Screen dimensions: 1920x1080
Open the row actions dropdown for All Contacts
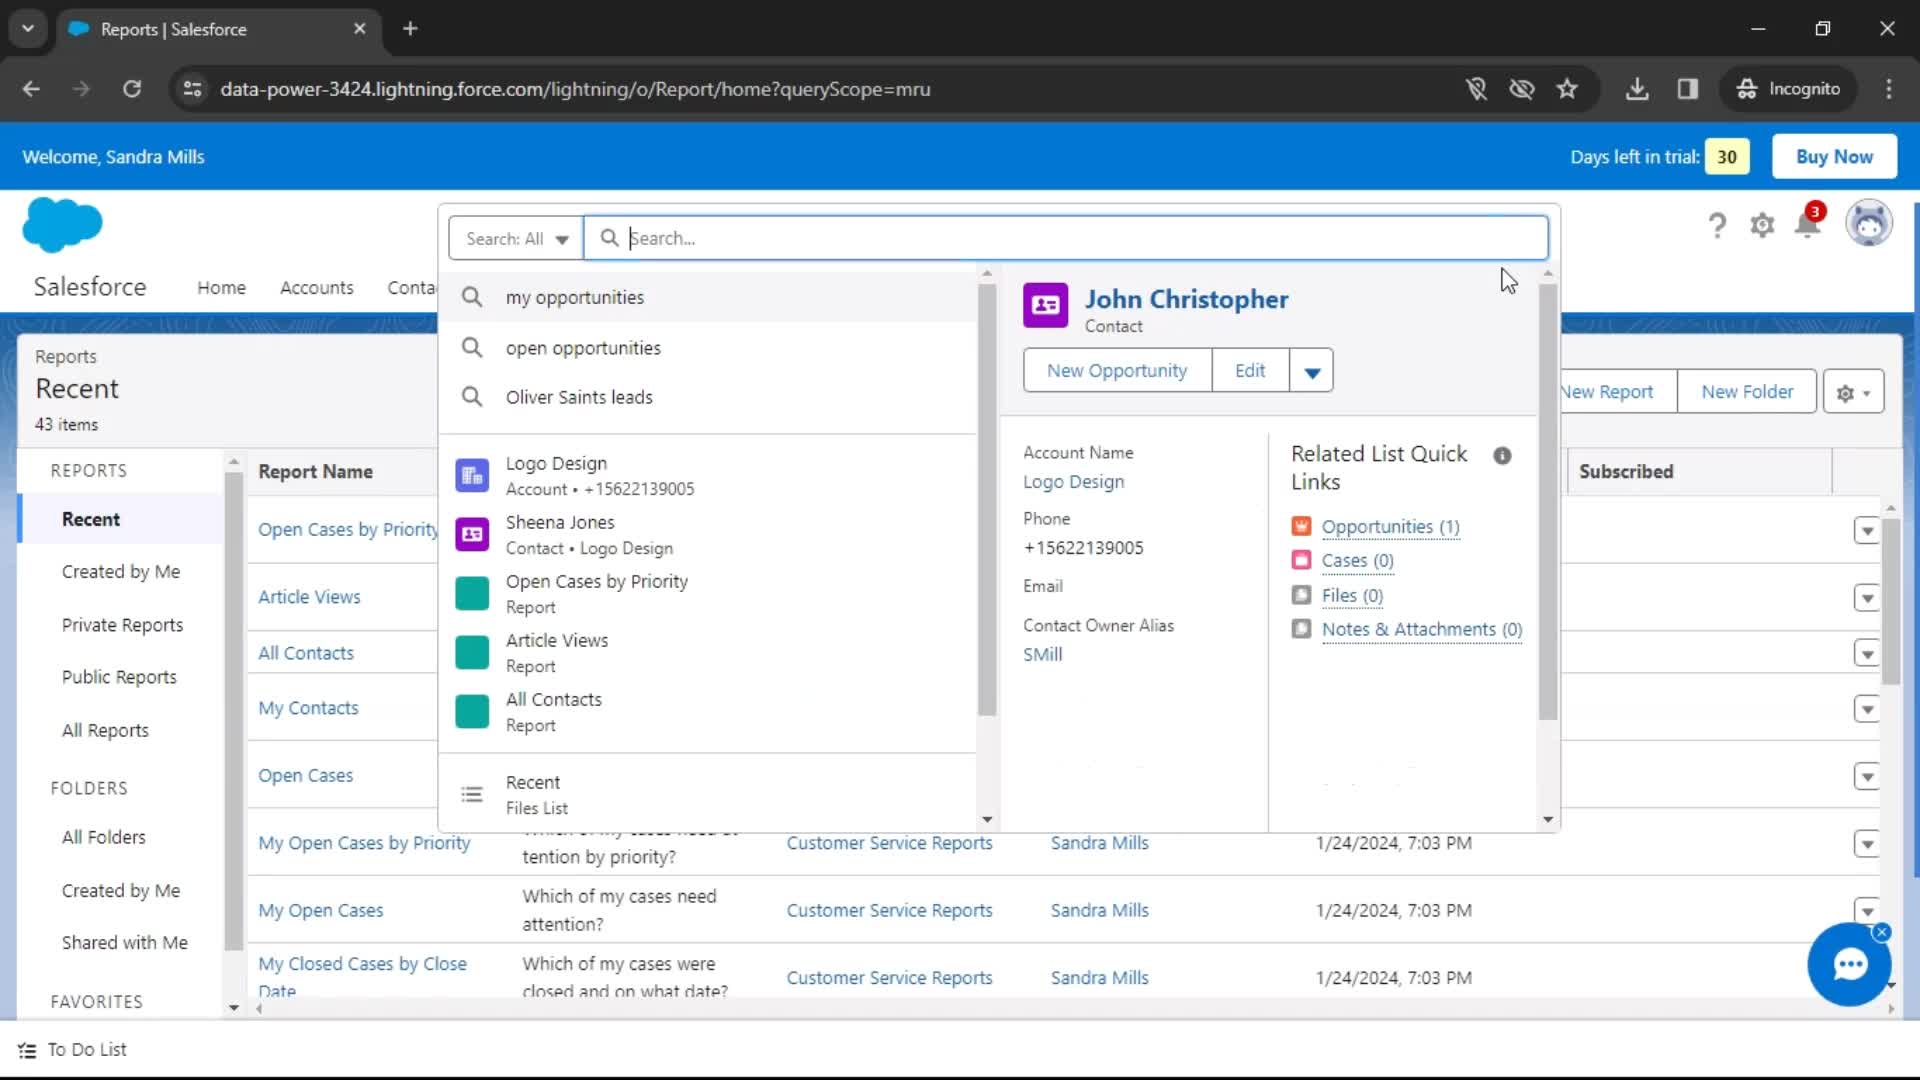pyautogui.click(x=1866, y=654)
